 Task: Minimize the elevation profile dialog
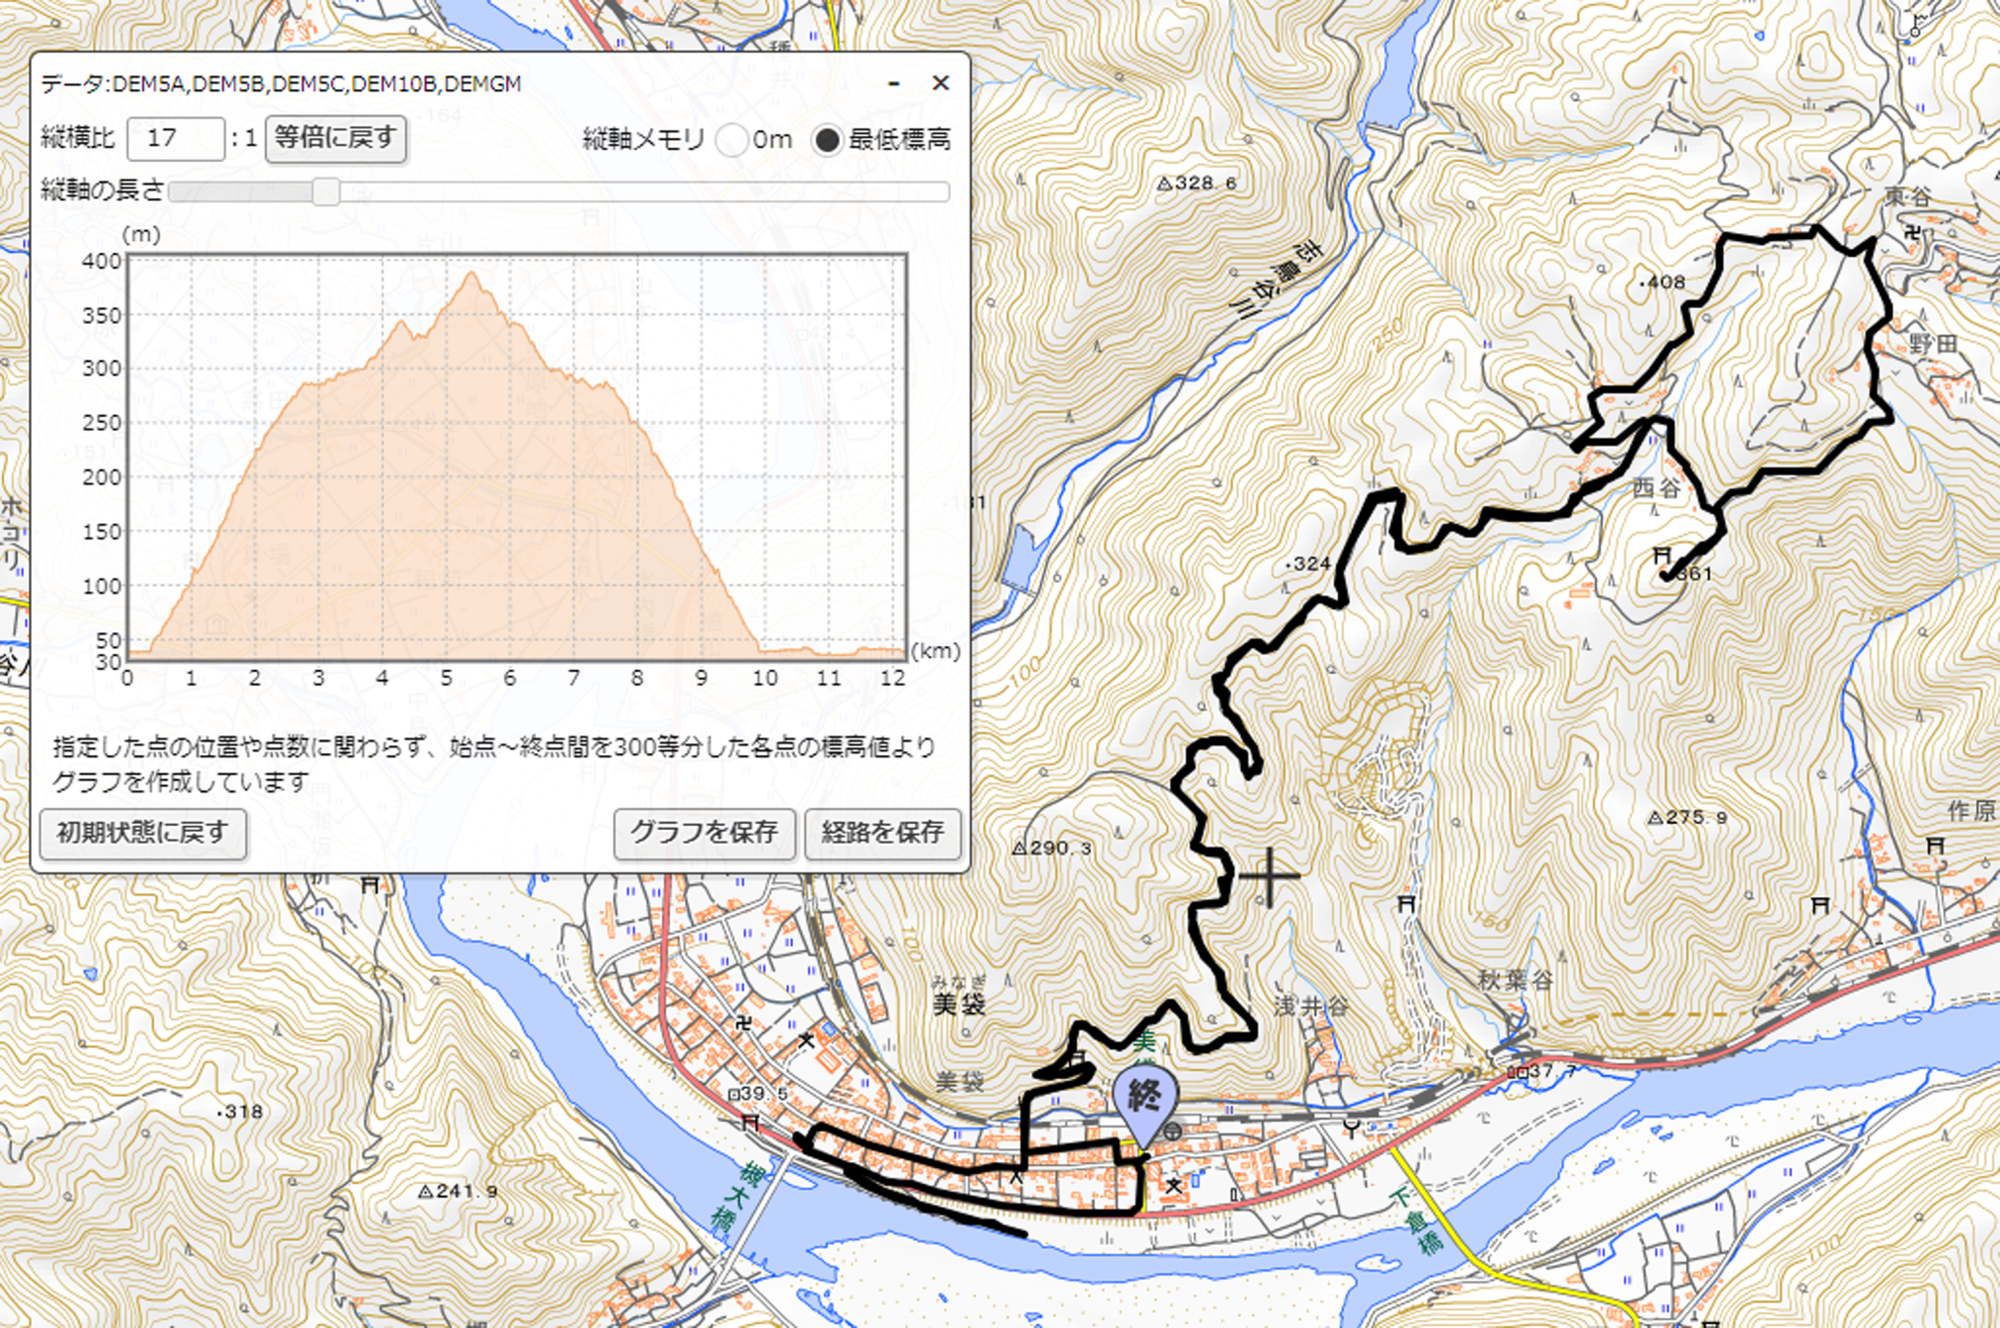pos(894,84)
